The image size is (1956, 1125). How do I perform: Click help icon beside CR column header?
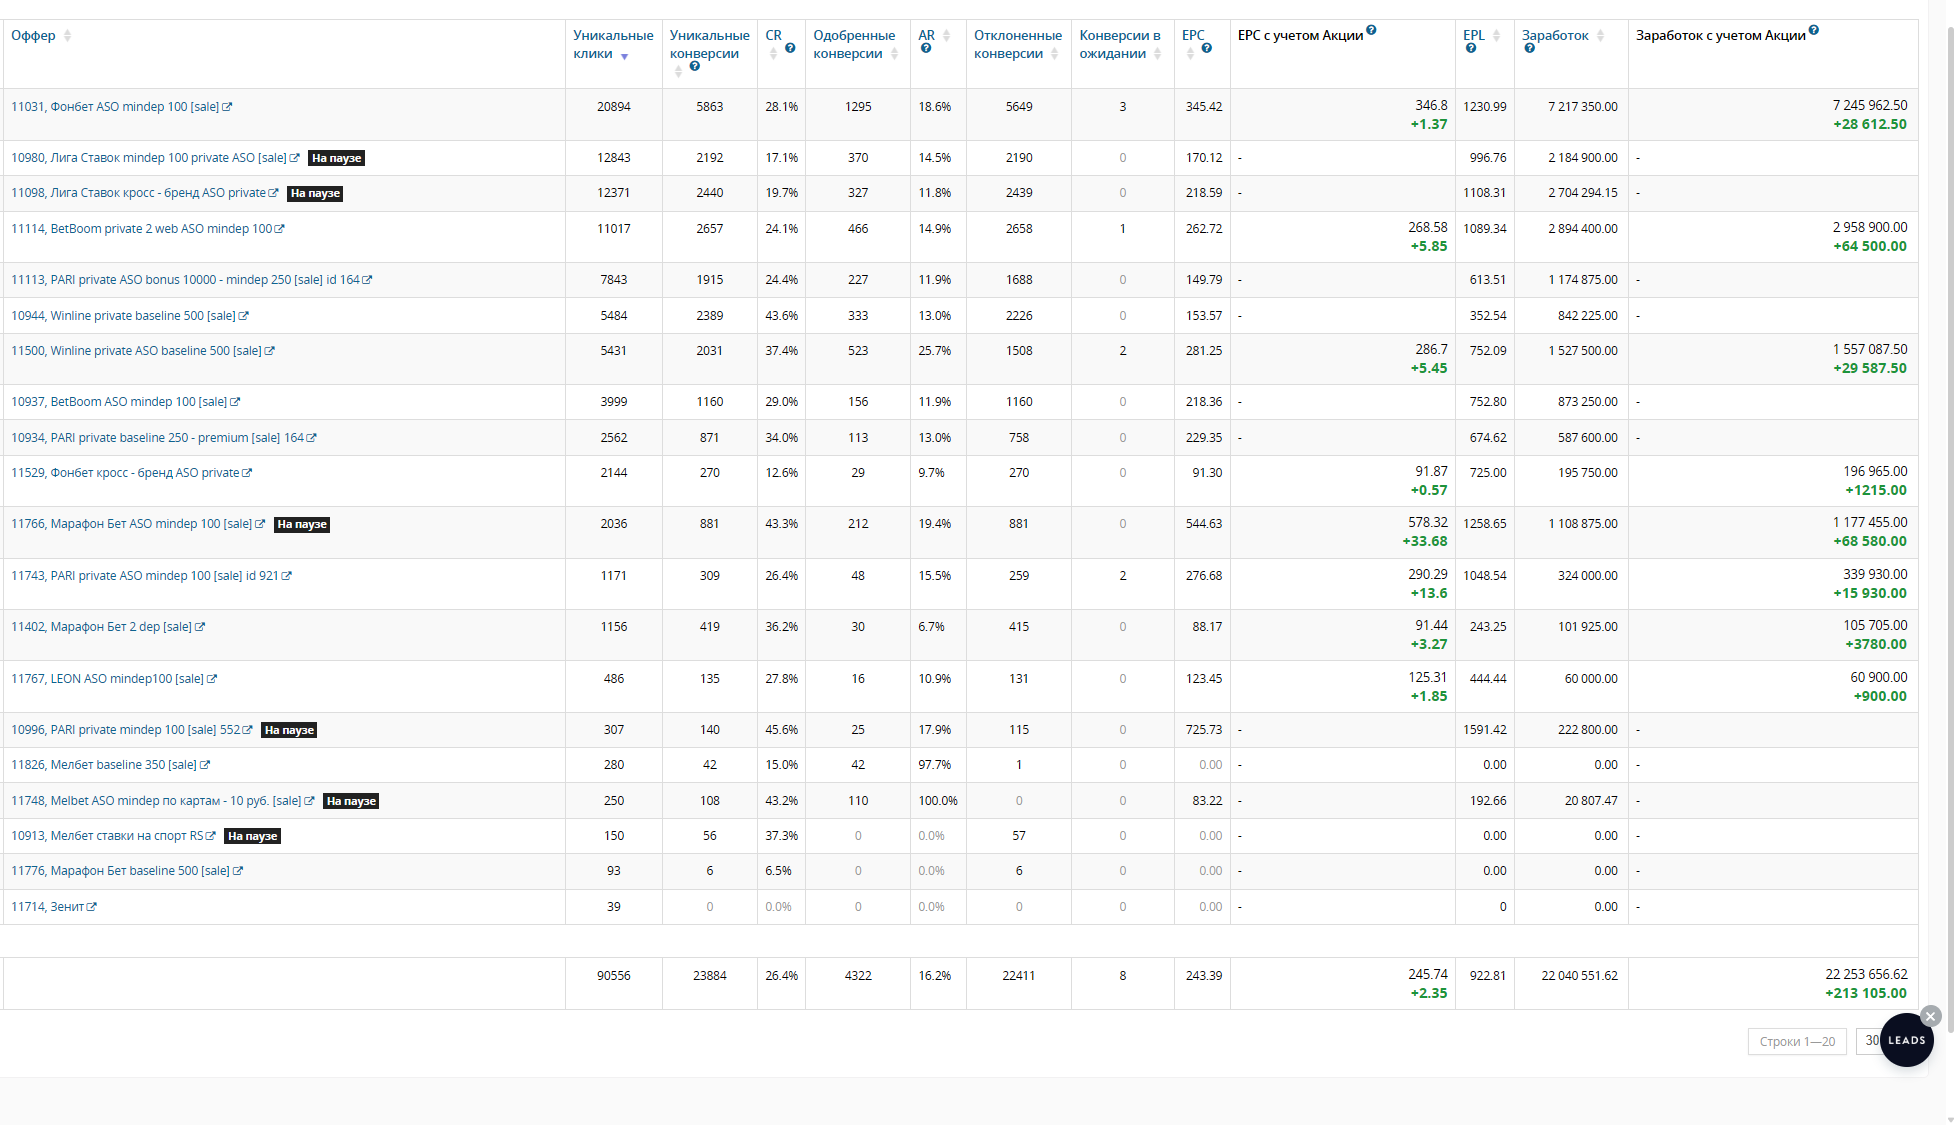(790, 48)
